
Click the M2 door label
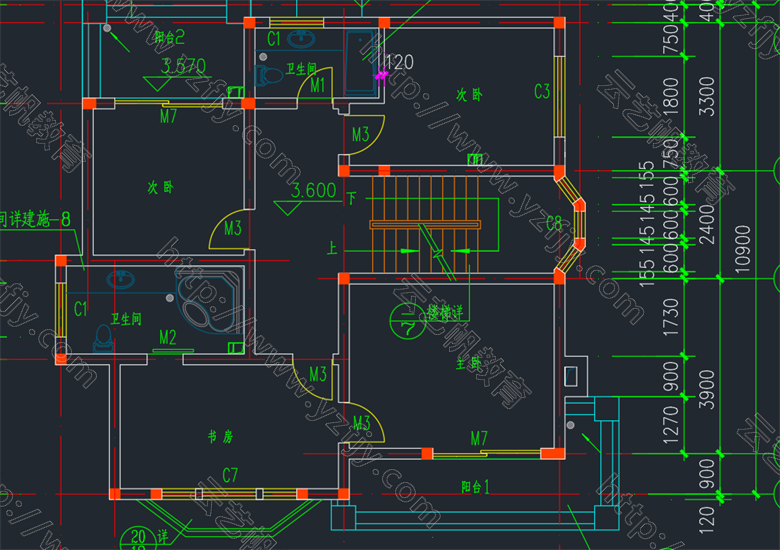tap(168, 338)
